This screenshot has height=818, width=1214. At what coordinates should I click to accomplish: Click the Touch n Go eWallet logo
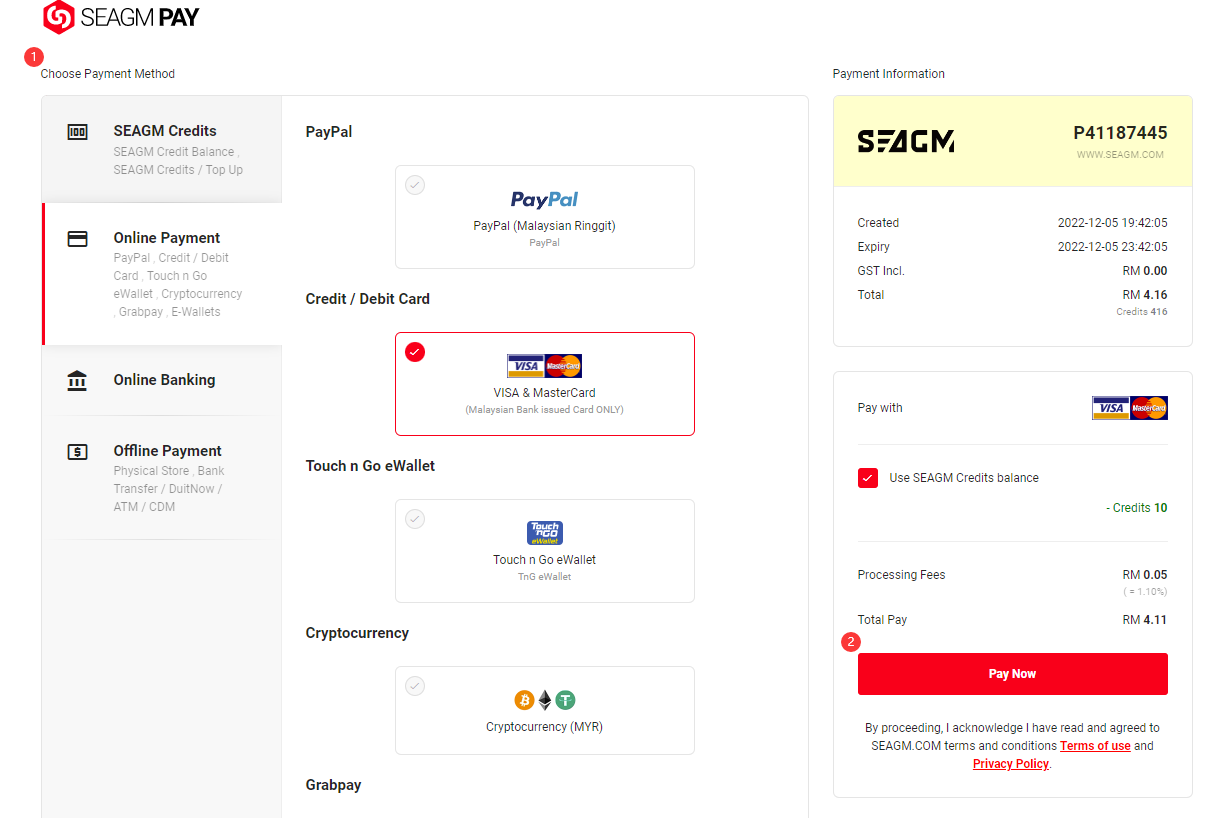(545, 533)
